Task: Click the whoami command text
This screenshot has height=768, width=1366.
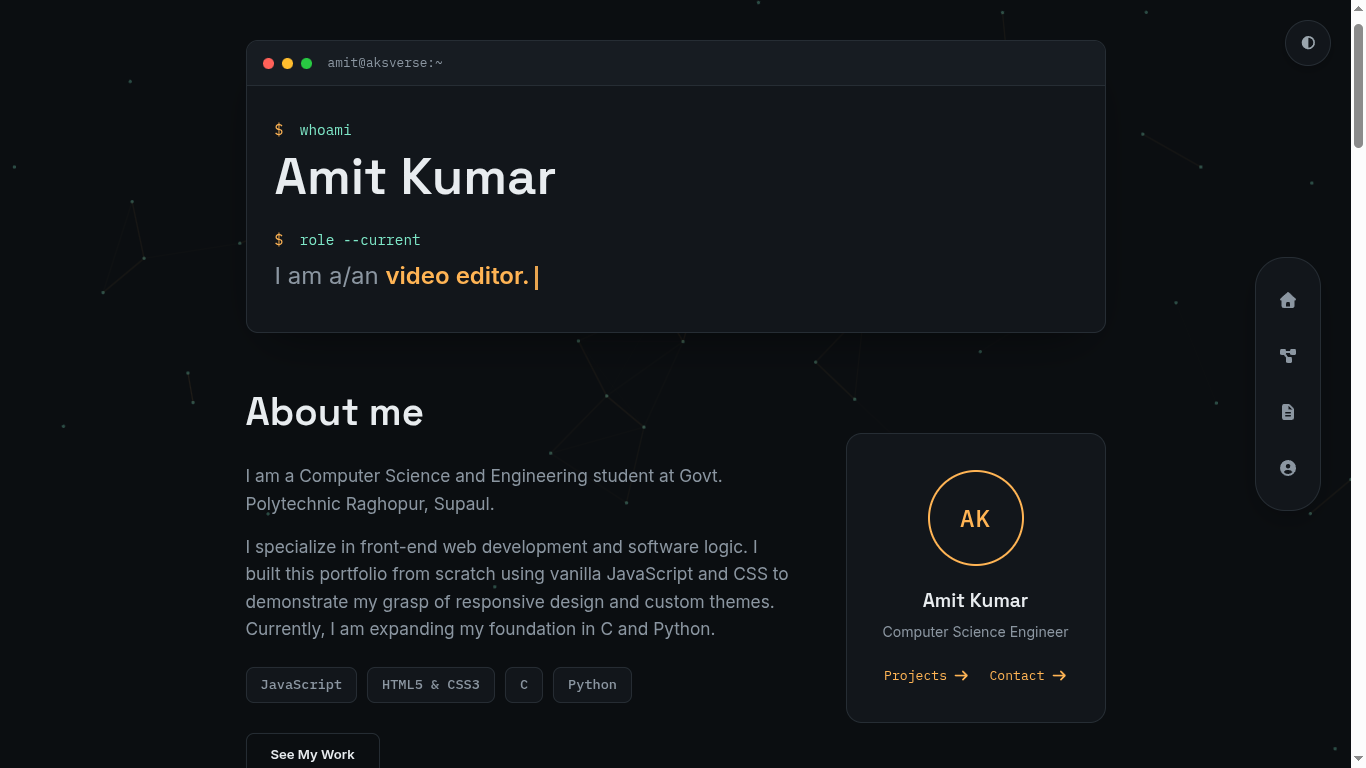Action: coord(326,130)
